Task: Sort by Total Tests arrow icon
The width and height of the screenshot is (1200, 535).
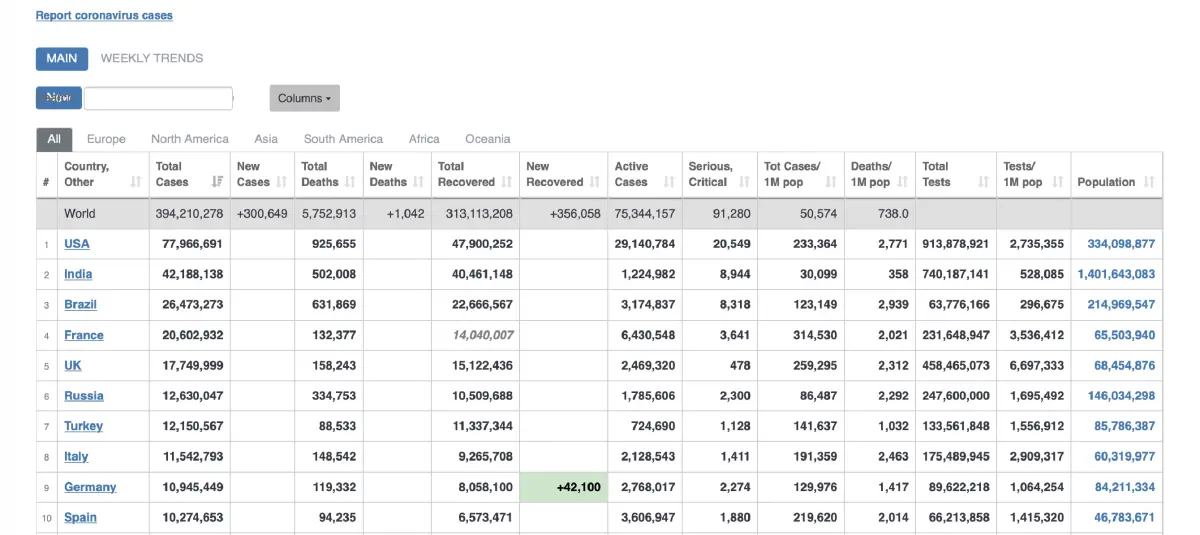Action: 983,182
